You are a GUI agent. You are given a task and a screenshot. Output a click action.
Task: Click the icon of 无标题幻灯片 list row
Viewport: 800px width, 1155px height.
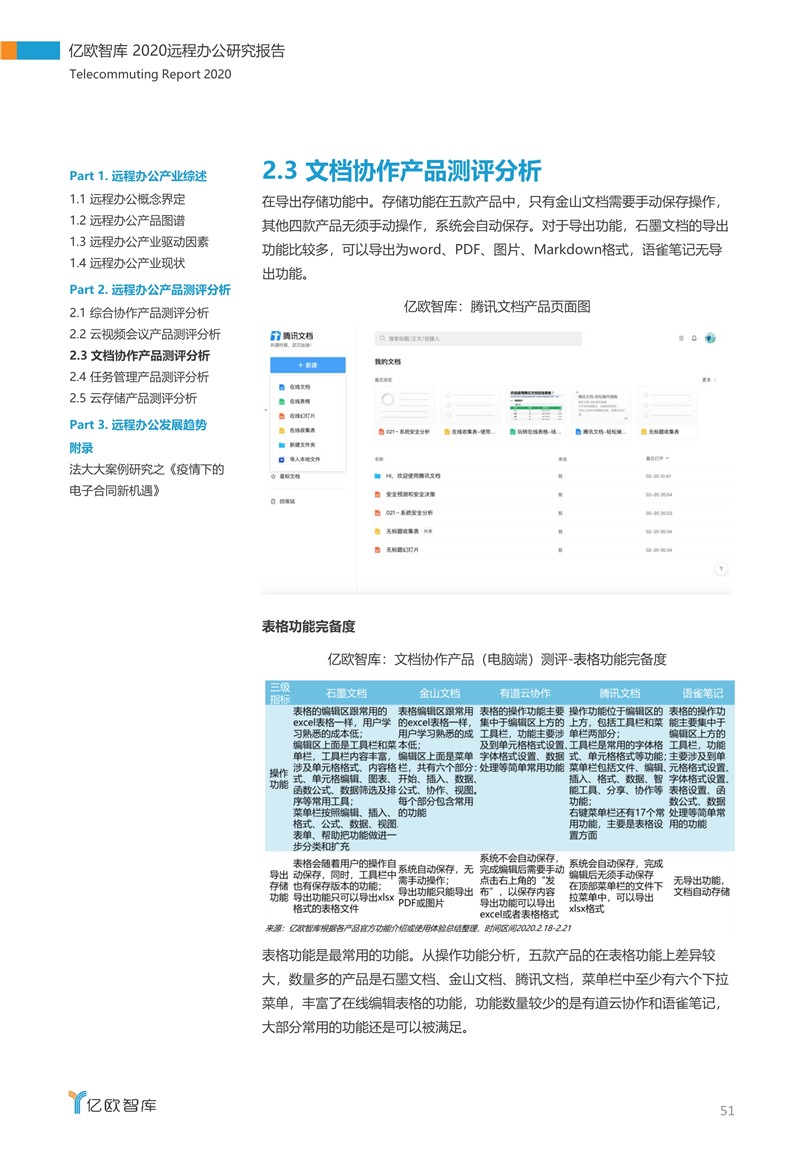point(379,550)
